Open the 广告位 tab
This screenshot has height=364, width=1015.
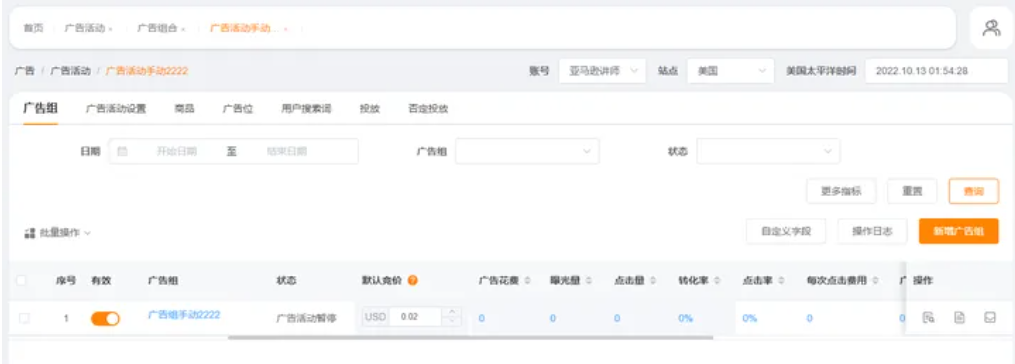coord(238,109)
